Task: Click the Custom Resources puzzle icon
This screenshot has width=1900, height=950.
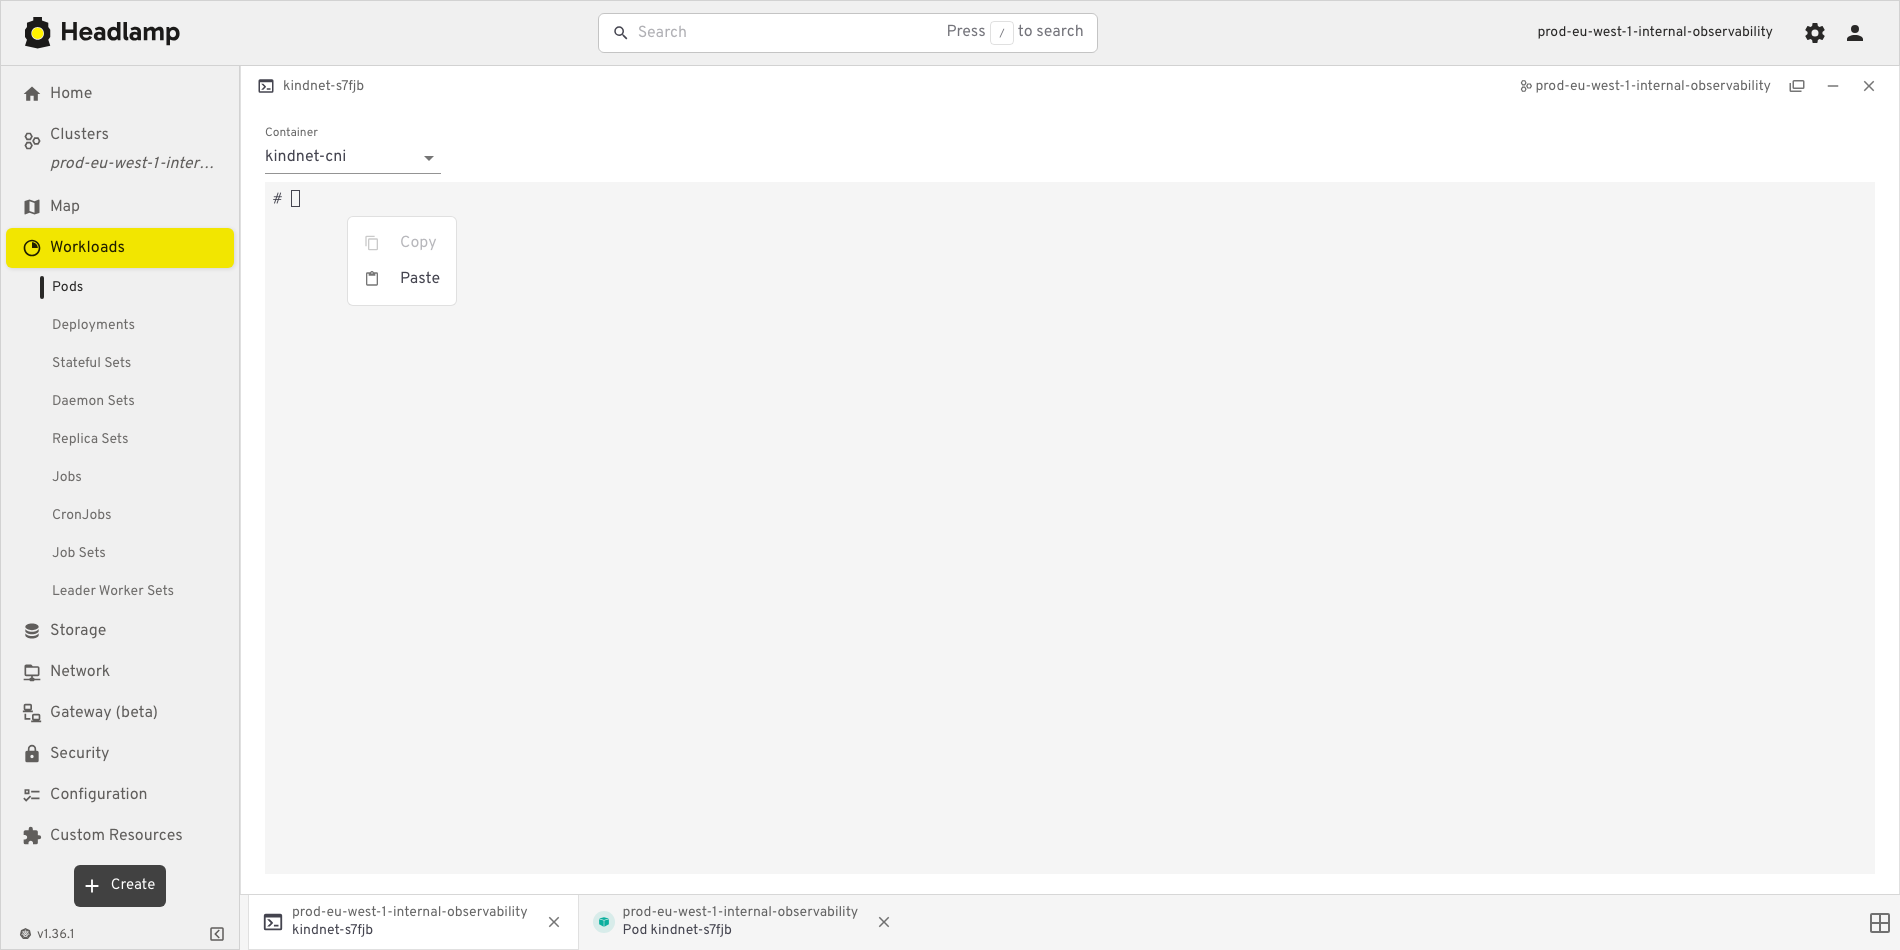Action: [x=32, y=836]
